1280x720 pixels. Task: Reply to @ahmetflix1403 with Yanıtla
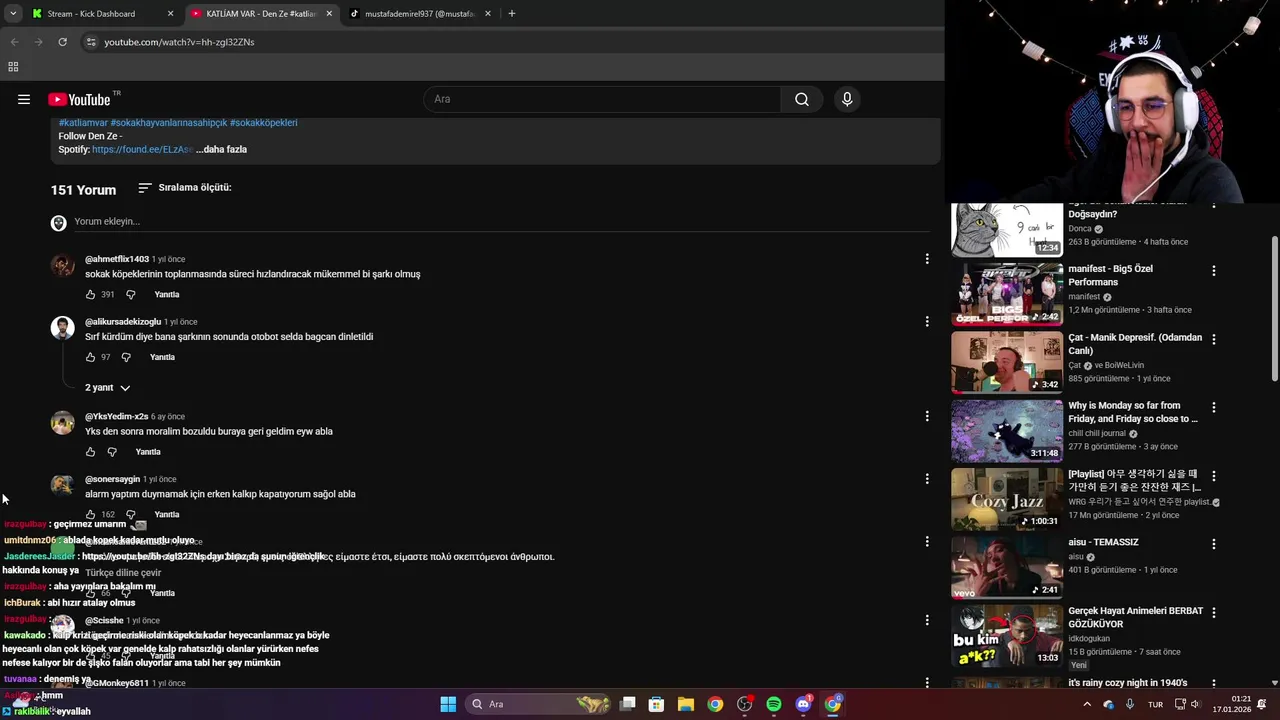click(167, 294)
